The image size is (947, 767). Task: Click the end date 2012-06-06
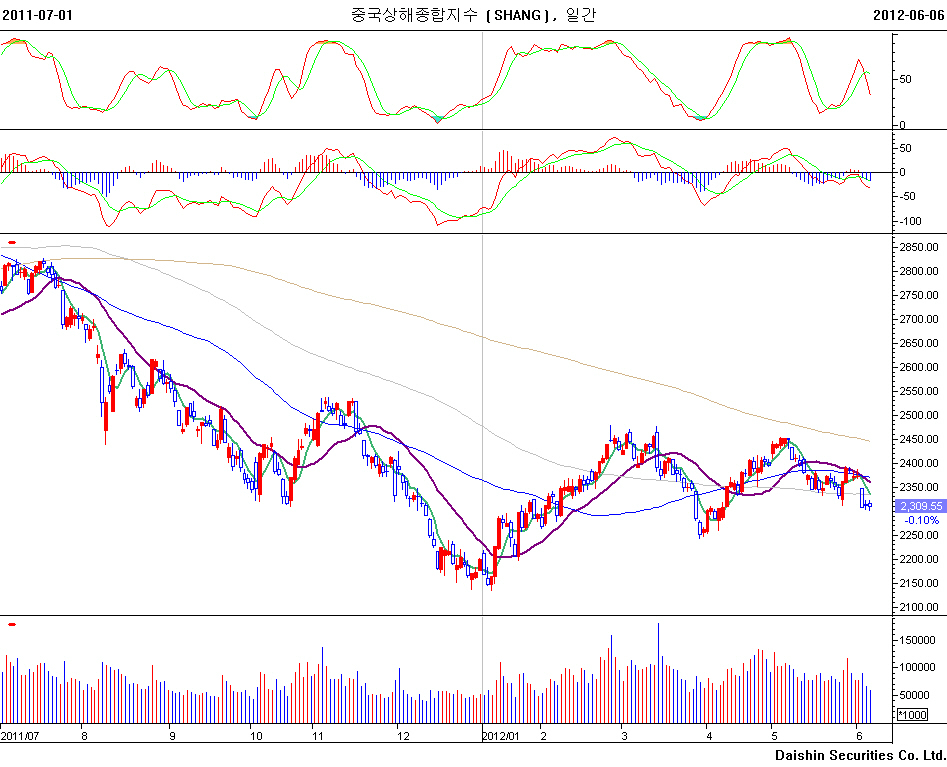(x=909, y=15)
